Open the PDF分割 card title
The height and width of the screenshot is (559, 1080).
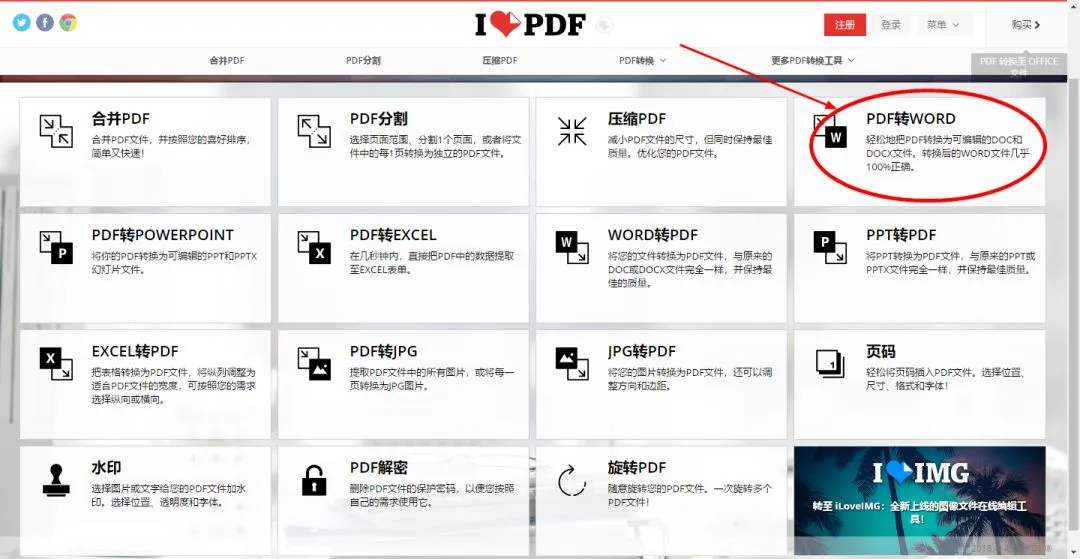[x=378, y=118]
